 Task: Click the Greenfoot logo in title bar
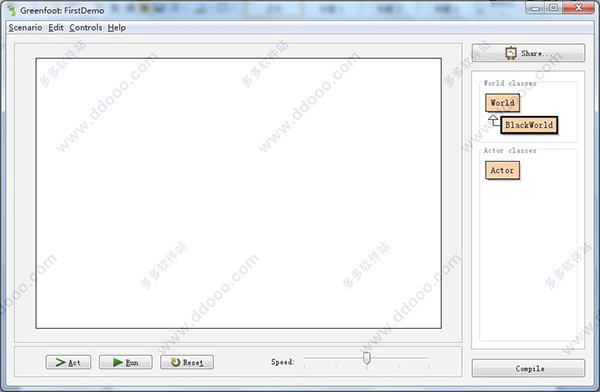(11, 10)
